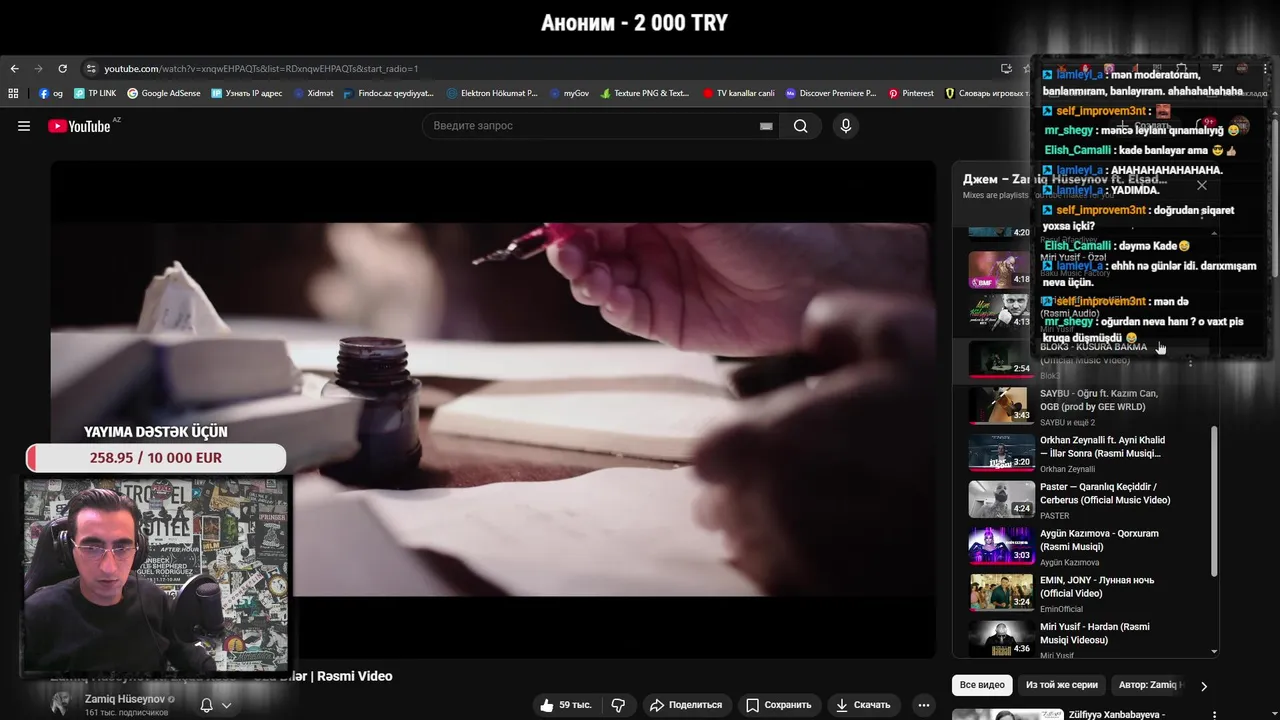This screenshot has width=1280, height=720.
Task: Select the 'Из той же серии' filter chip
Action: 1062,685
